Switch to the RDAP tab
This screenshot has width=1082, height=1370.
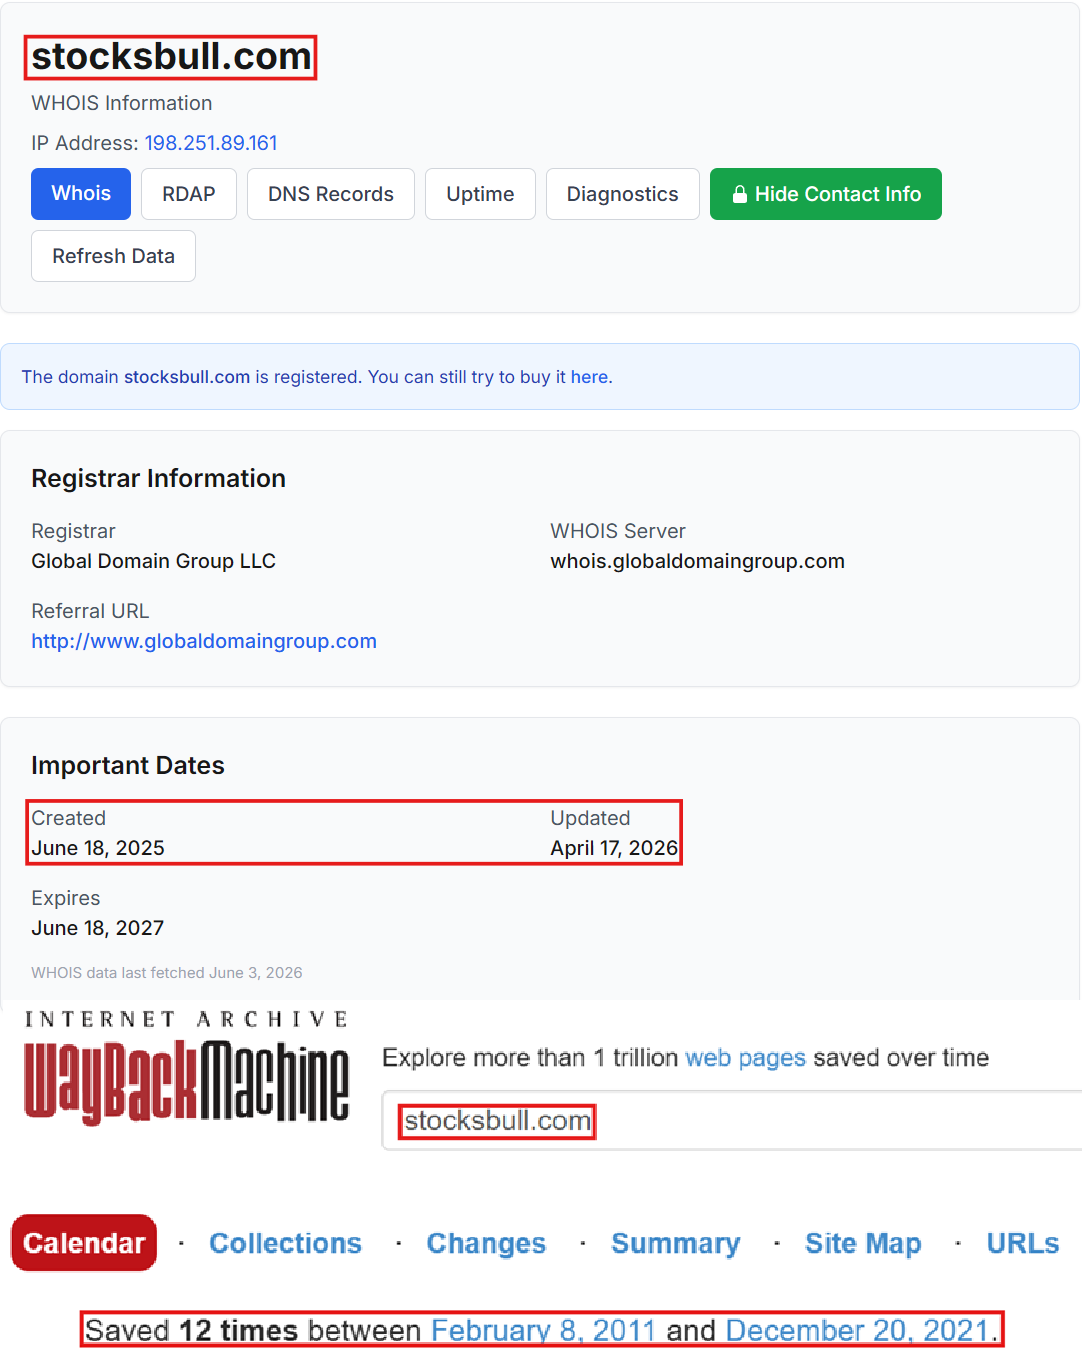pyautogui.click(x=189, y=194)
